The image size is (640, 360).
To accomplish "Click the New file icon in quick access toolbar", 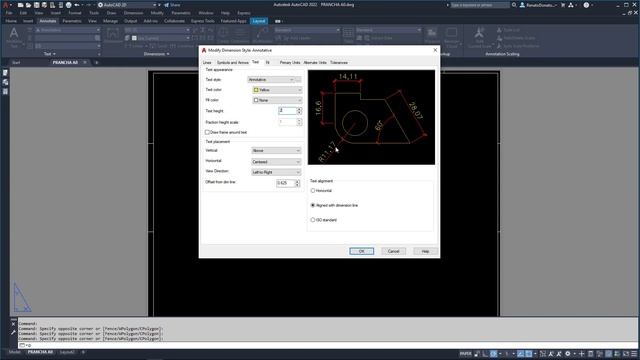I will point(20,5).
